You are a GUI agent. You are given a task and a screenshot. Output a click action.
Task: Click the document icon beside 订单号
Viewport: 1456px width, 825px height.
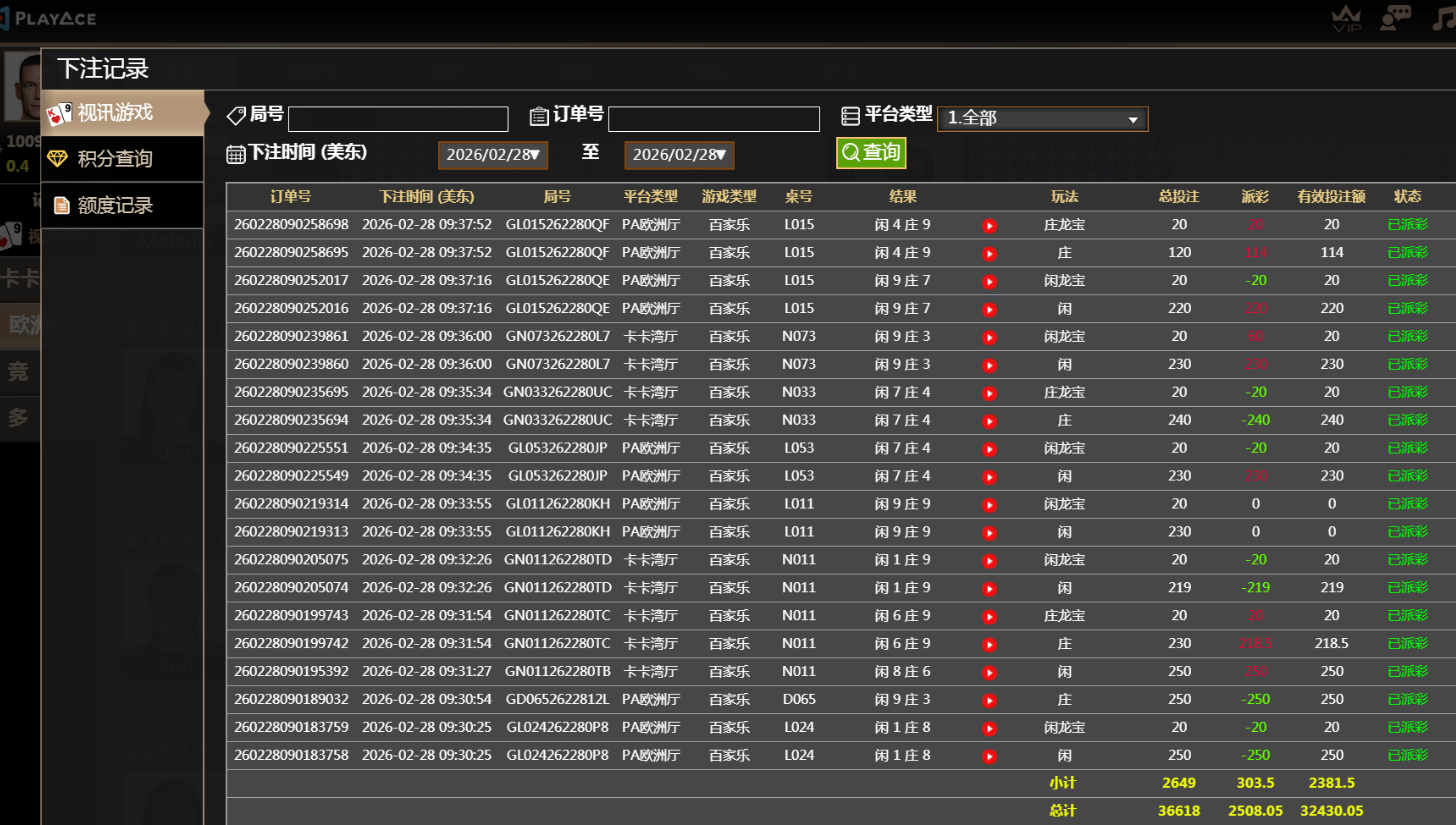[539, 117]
